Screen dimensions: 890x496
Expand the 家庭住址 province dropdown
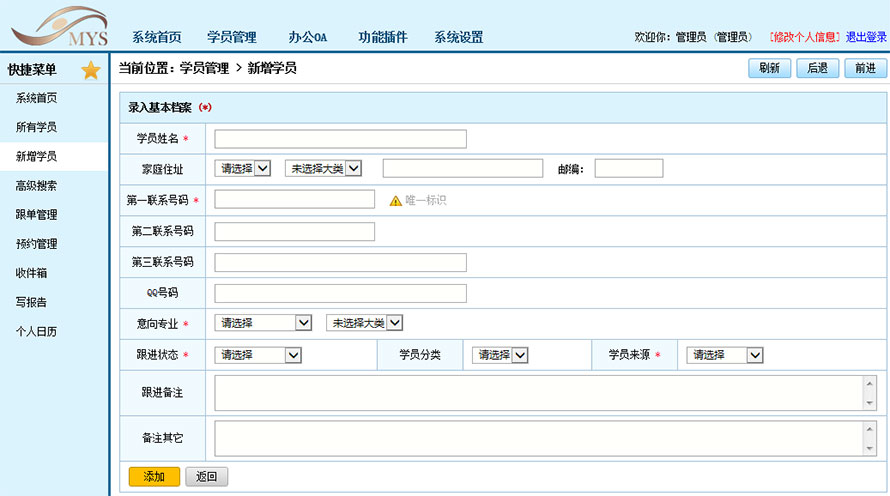(243, 169)
